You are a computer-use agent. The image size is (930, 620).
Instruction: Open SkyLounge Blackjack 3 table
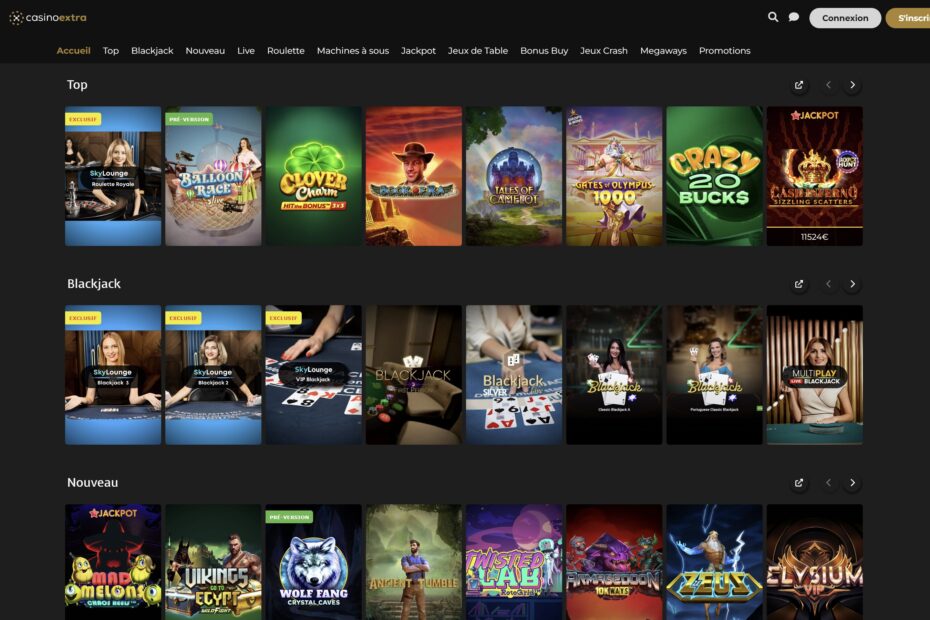pos(113,375)
